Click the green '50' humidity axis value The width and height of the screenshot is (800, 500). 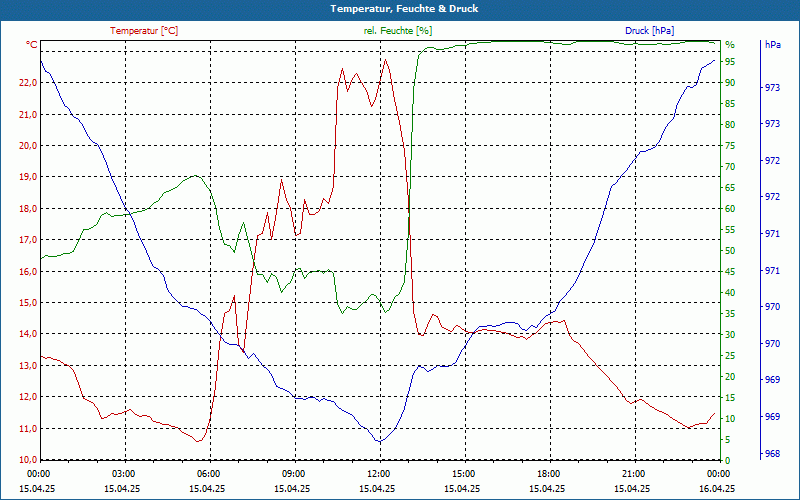click(730, 251)
